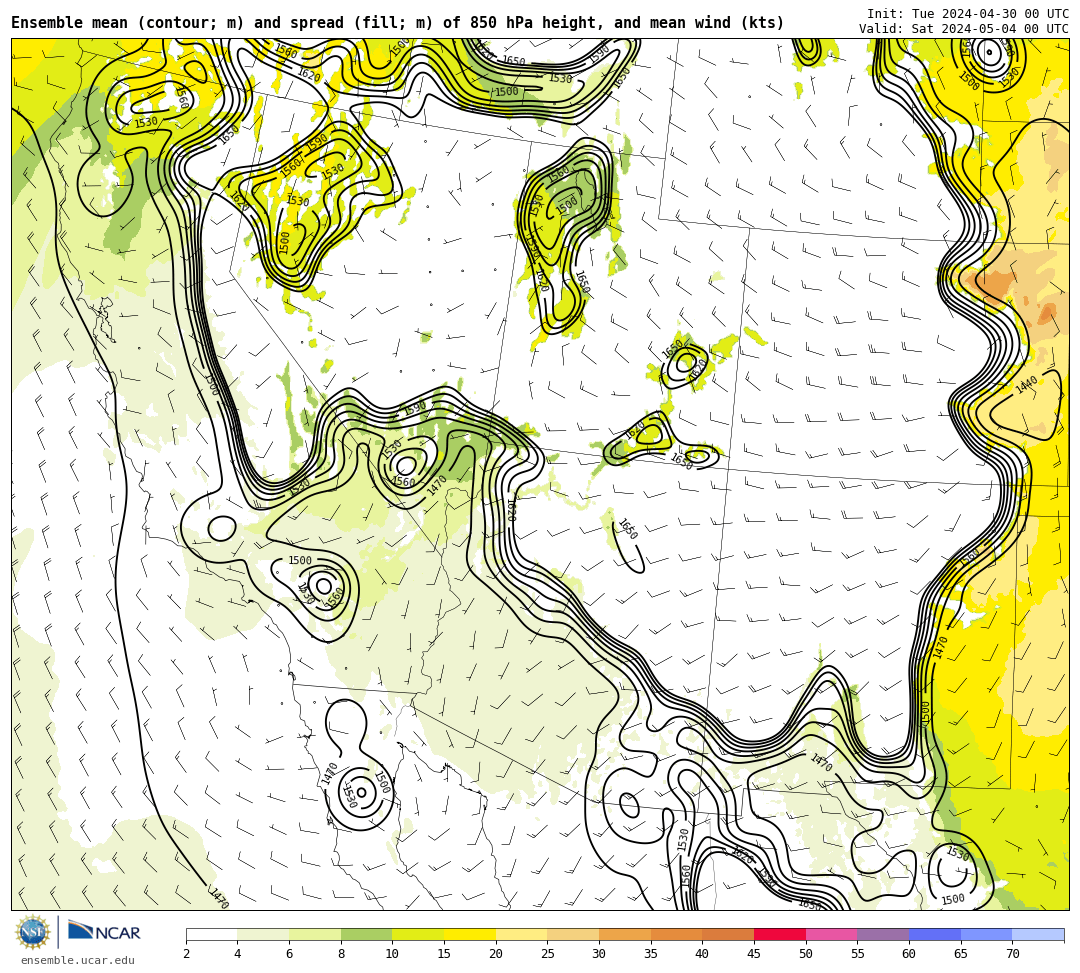Pick the orange 30–35 legend swatch
The width and height of the screenshot is (1080, 973).
[x=625, y=934]
